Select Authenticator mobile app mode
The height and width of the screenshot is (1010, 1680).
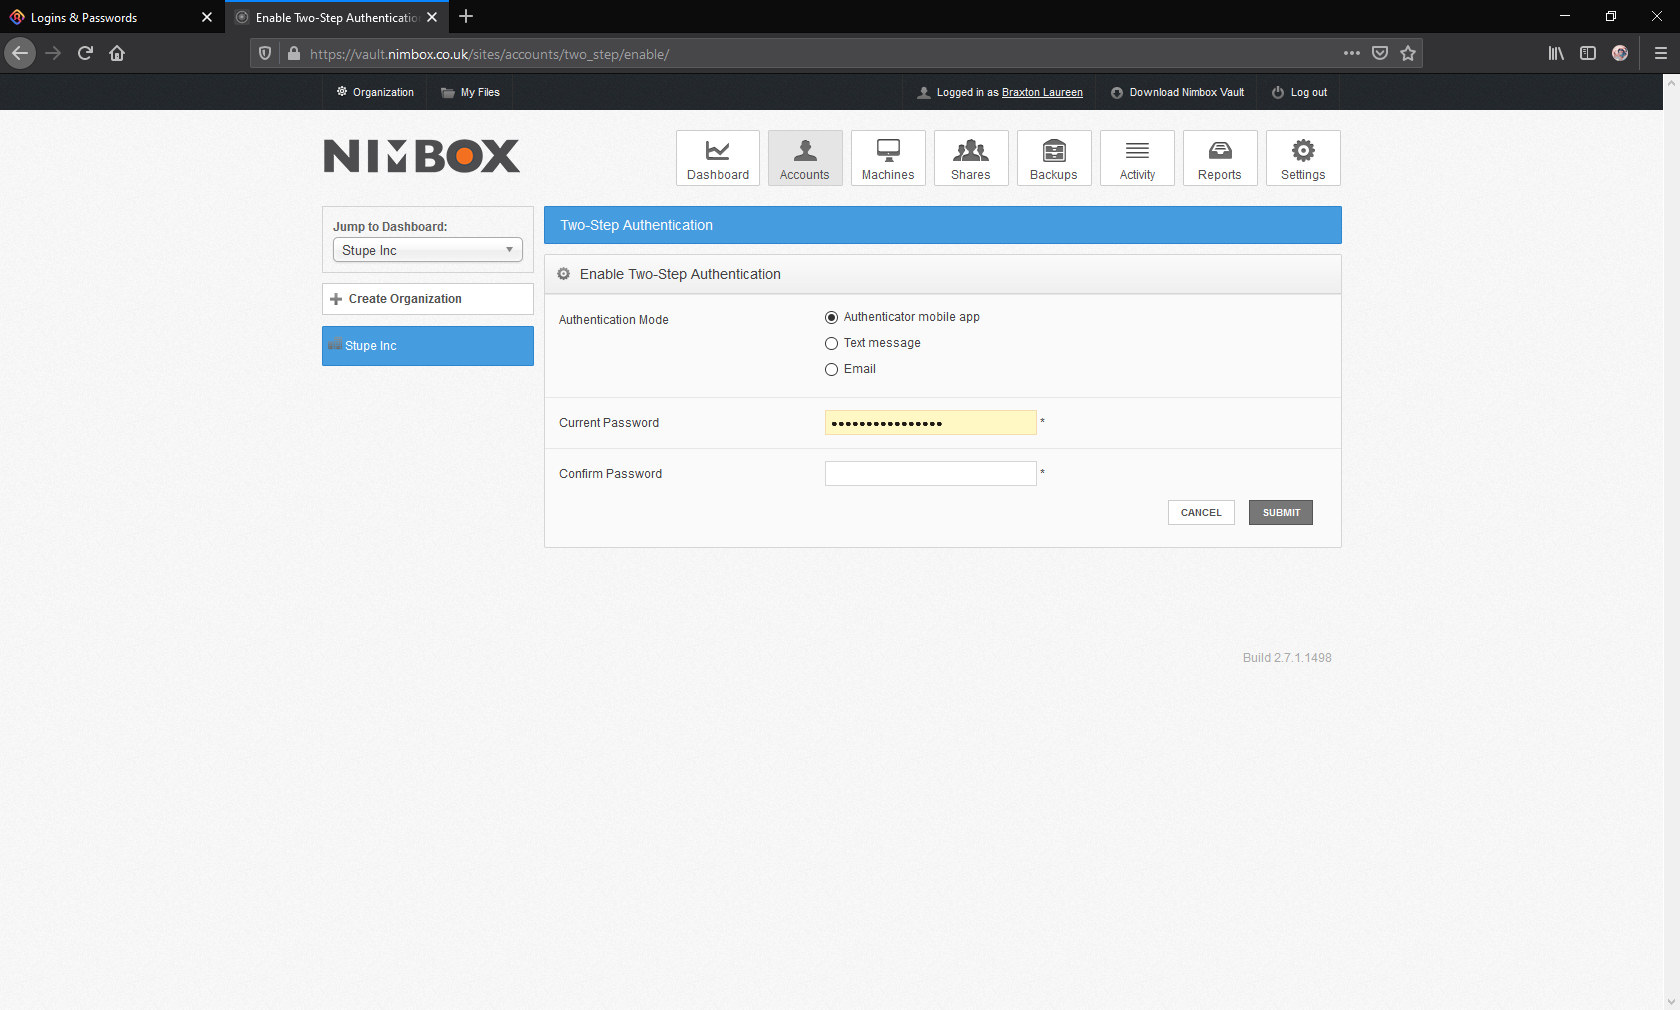[831, 317]
